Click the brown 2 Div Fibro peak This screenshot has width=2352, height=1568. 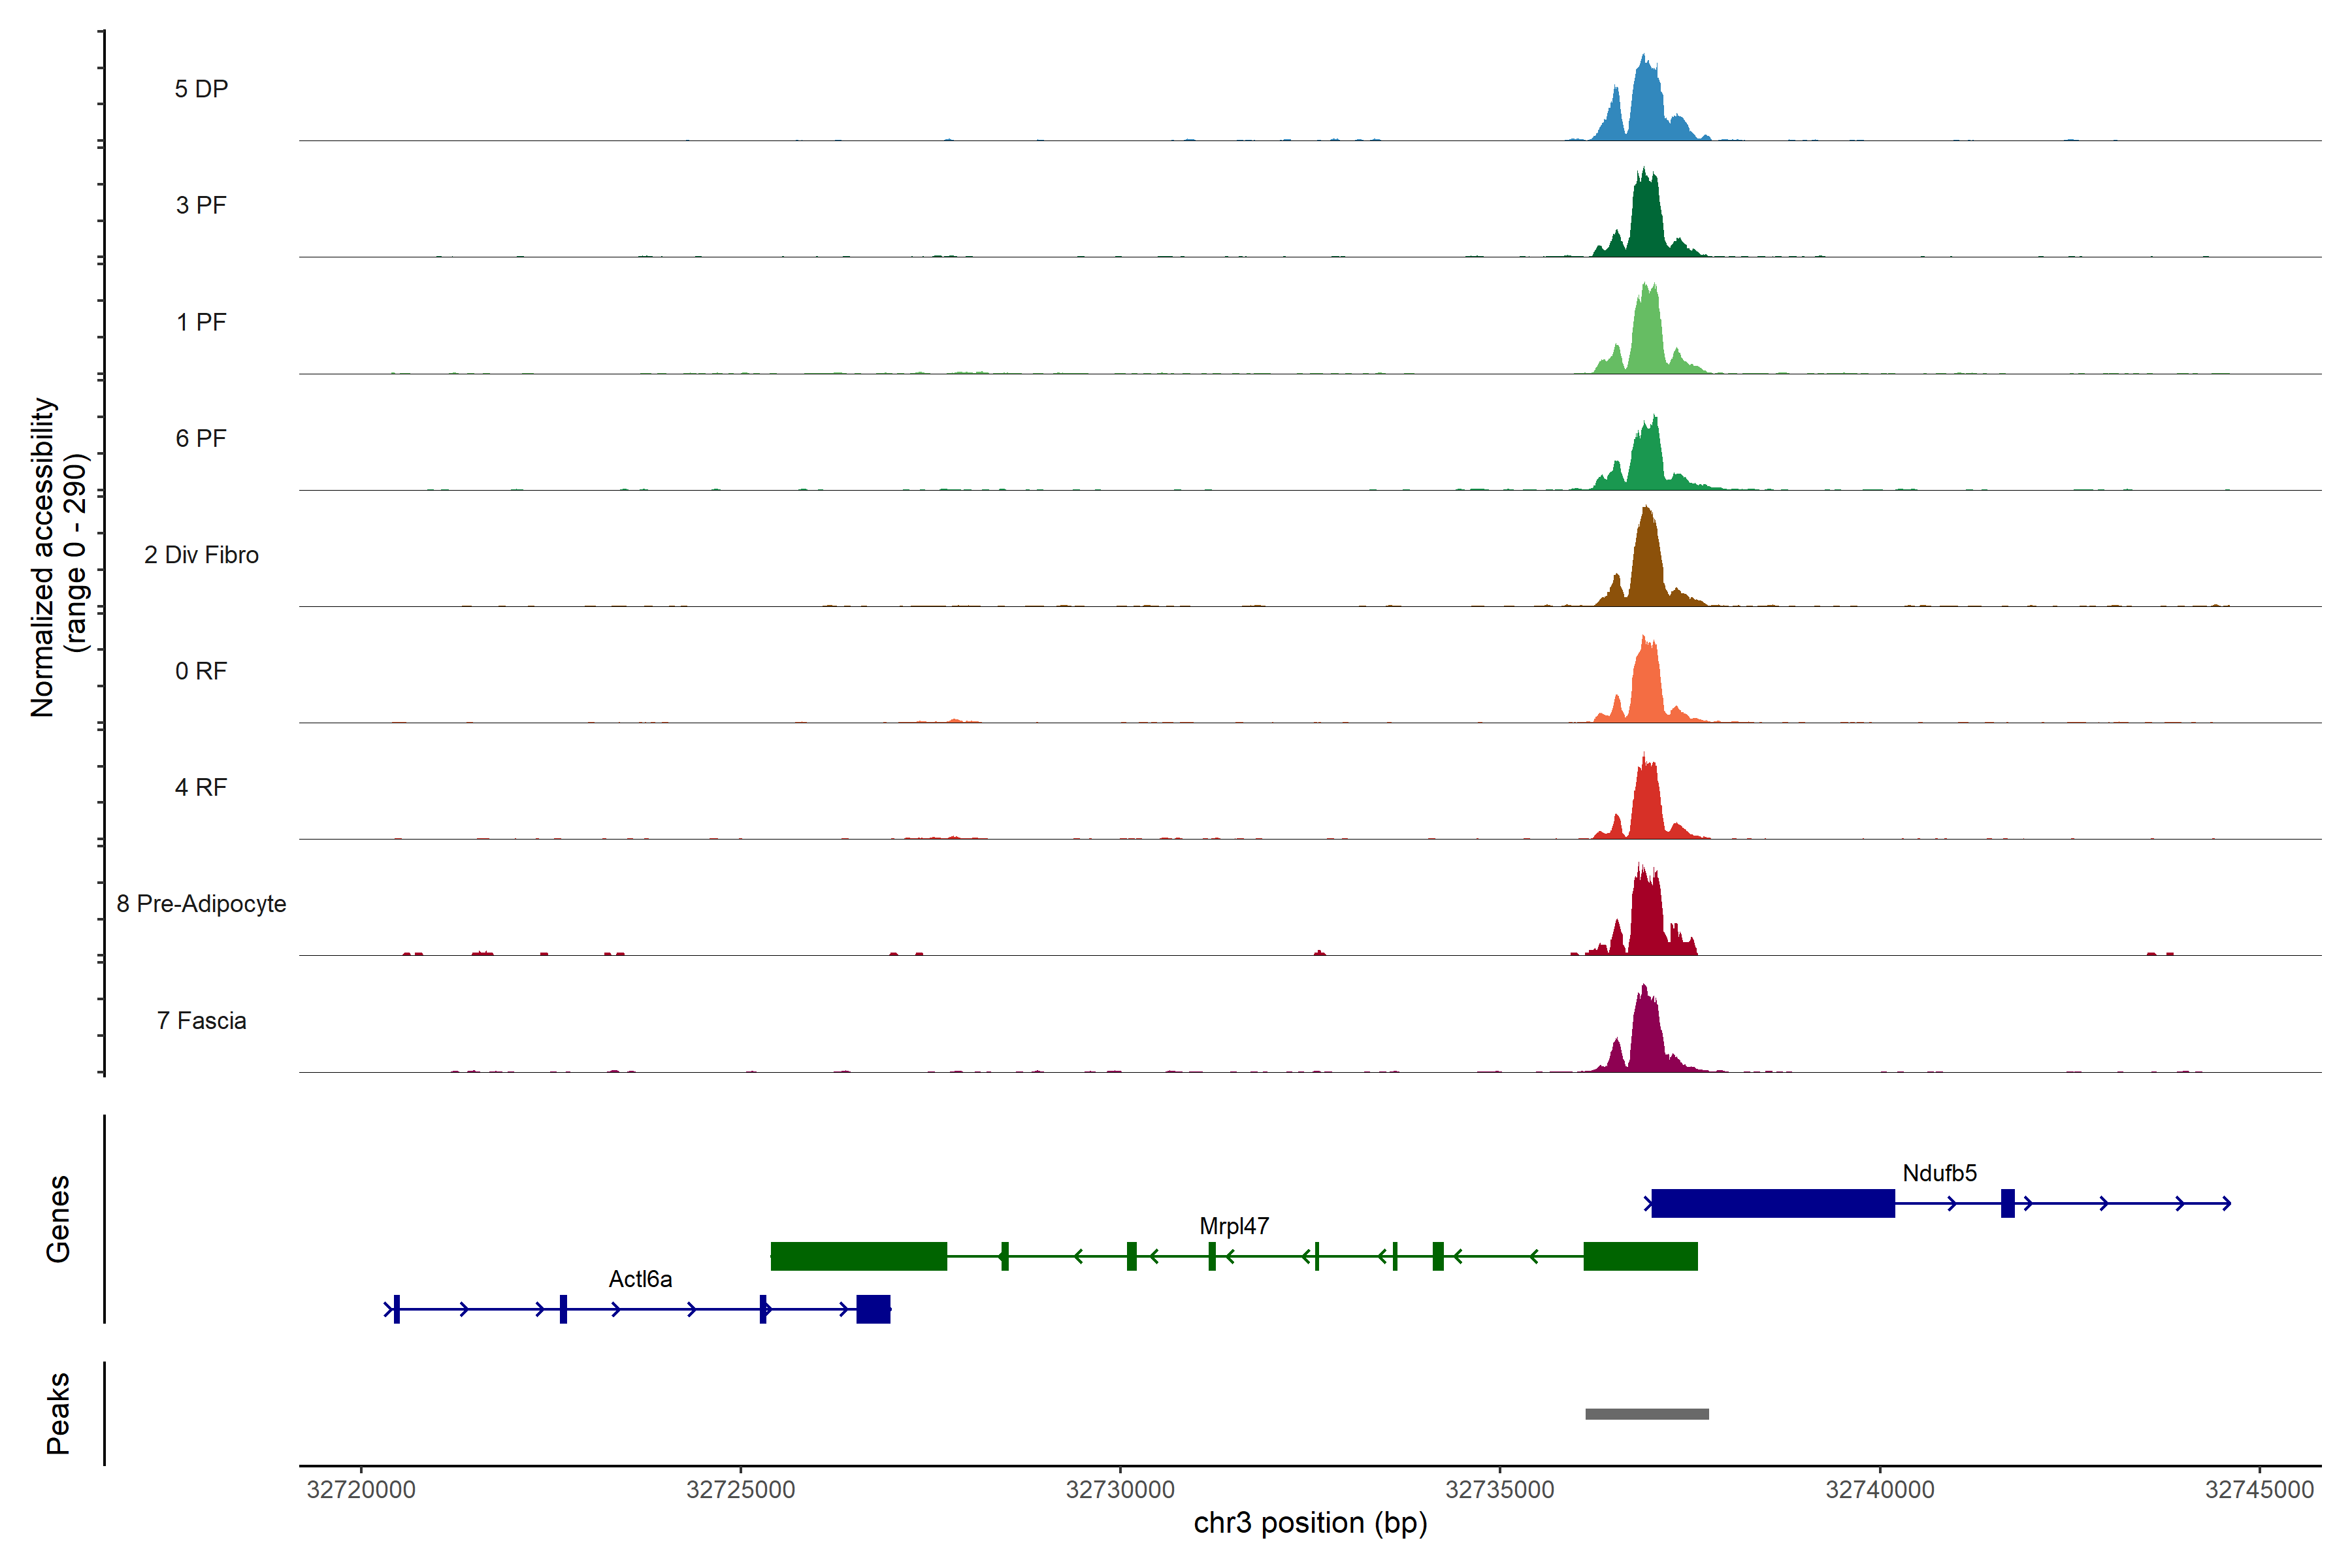[1646, 565]
